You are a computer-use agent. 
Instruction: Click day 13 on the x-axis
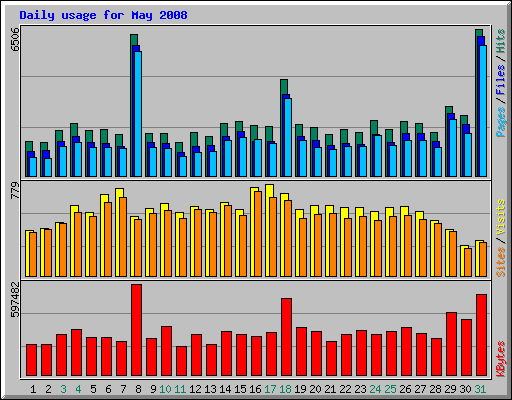tap(210, 389)
